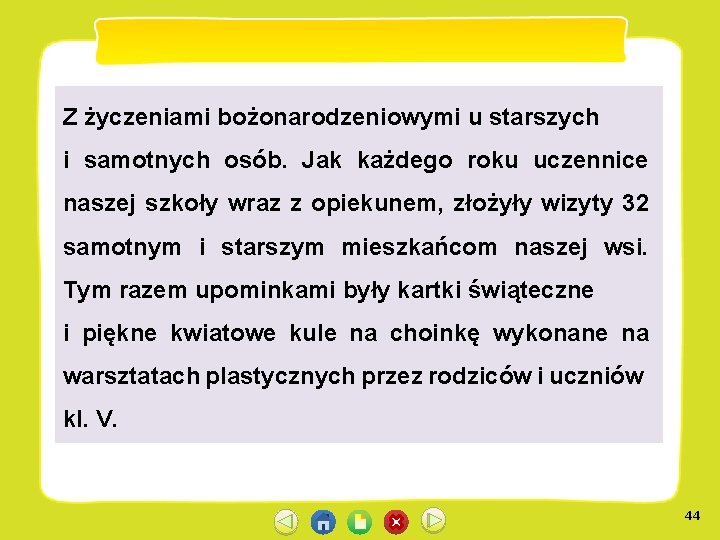Click the text 'kl. V.'
720x540 pixels.
(90, 419)
